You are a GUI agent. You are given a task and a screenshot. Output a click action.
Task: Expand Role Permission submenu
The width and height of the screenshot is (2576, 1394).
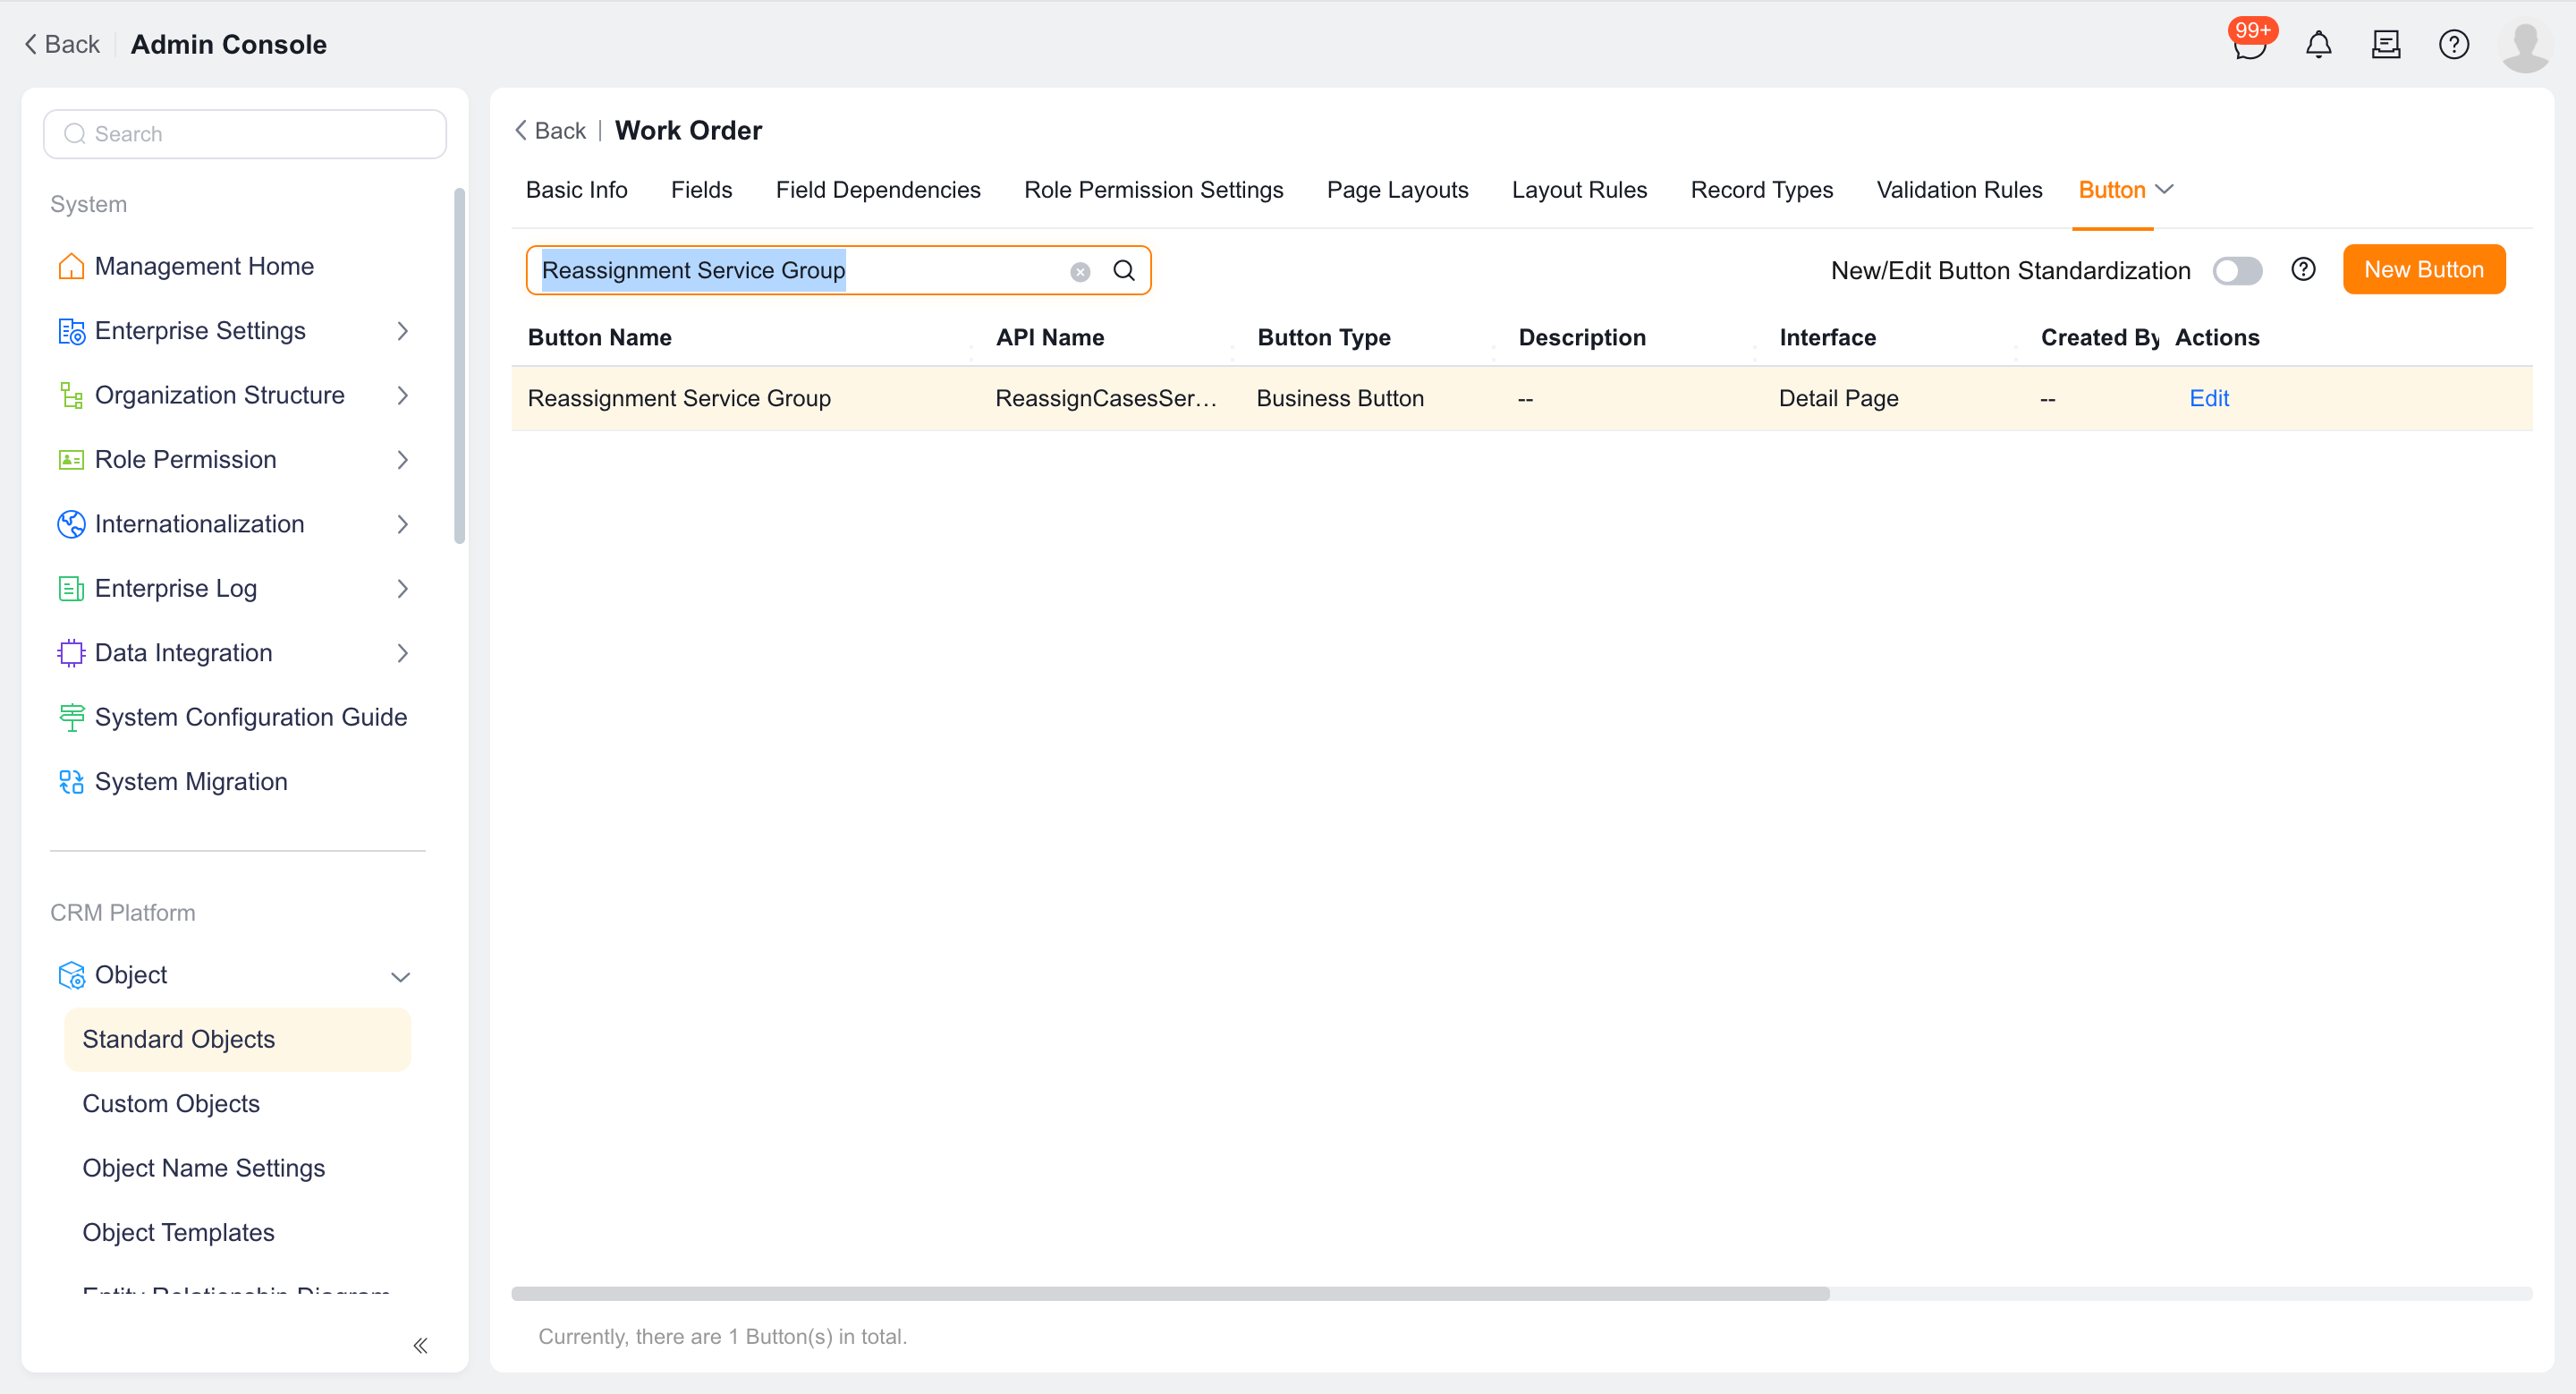[402, 460]
